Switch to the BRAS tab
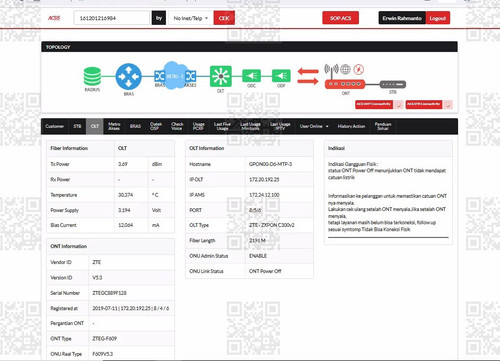 click(x=135, y=126)
